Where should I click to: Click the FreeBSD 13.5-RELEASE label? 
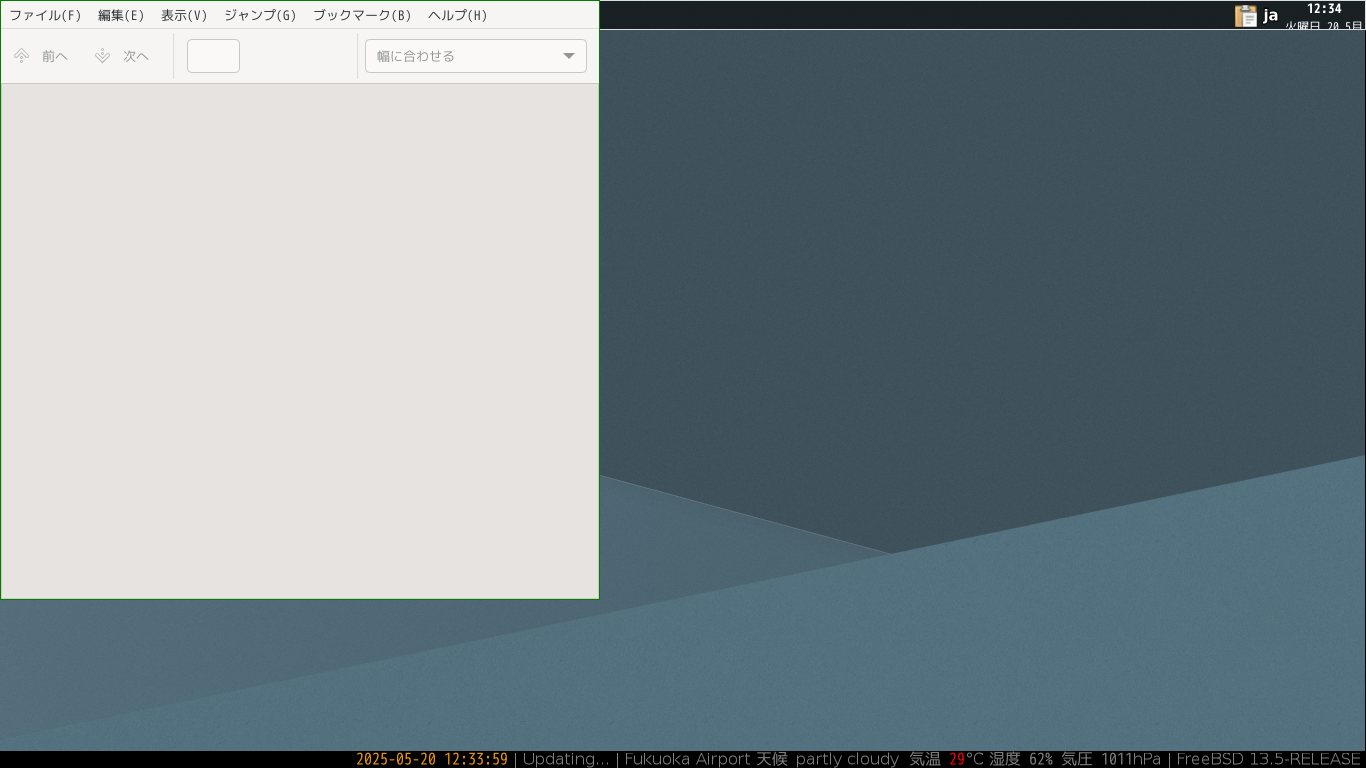point(1269,759)
